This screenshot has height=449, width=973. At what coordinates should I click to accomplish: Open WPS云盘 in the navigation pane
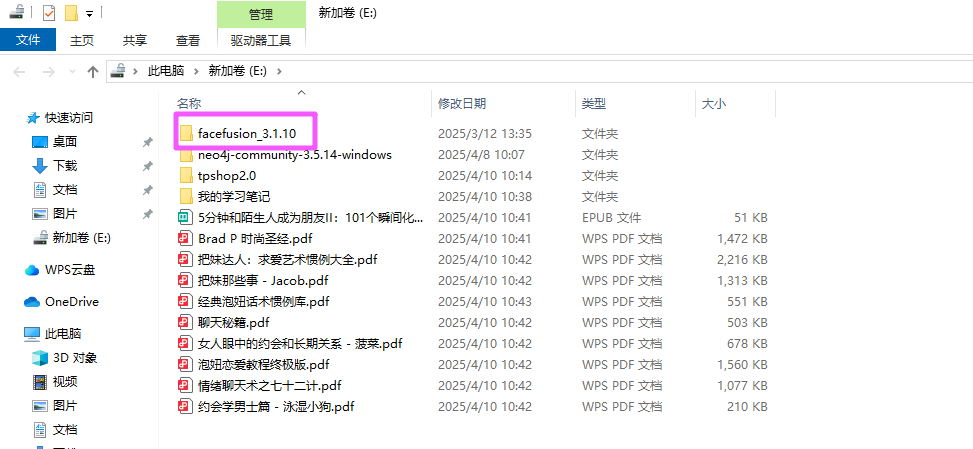pos(70,270)
